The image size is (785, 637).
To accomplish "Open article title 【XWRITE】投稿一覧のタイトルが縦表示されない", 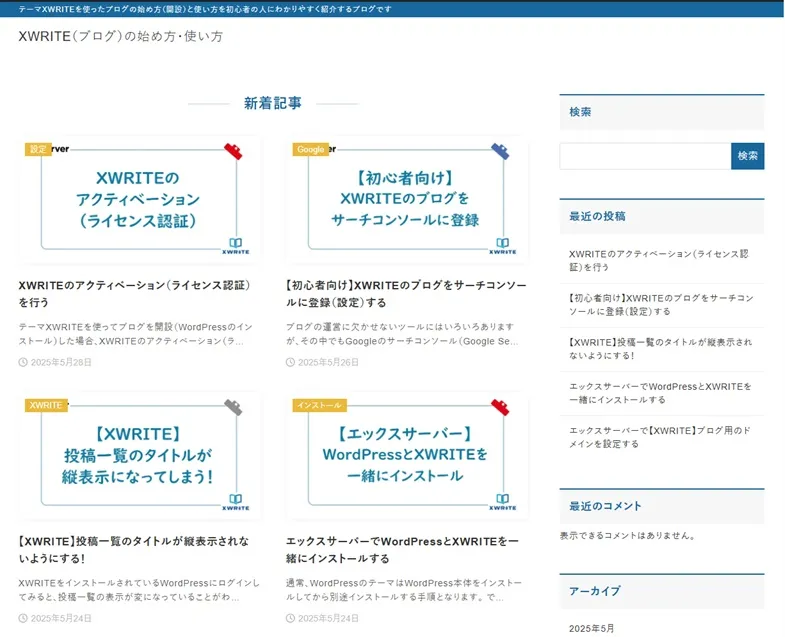I will (134, 549).
